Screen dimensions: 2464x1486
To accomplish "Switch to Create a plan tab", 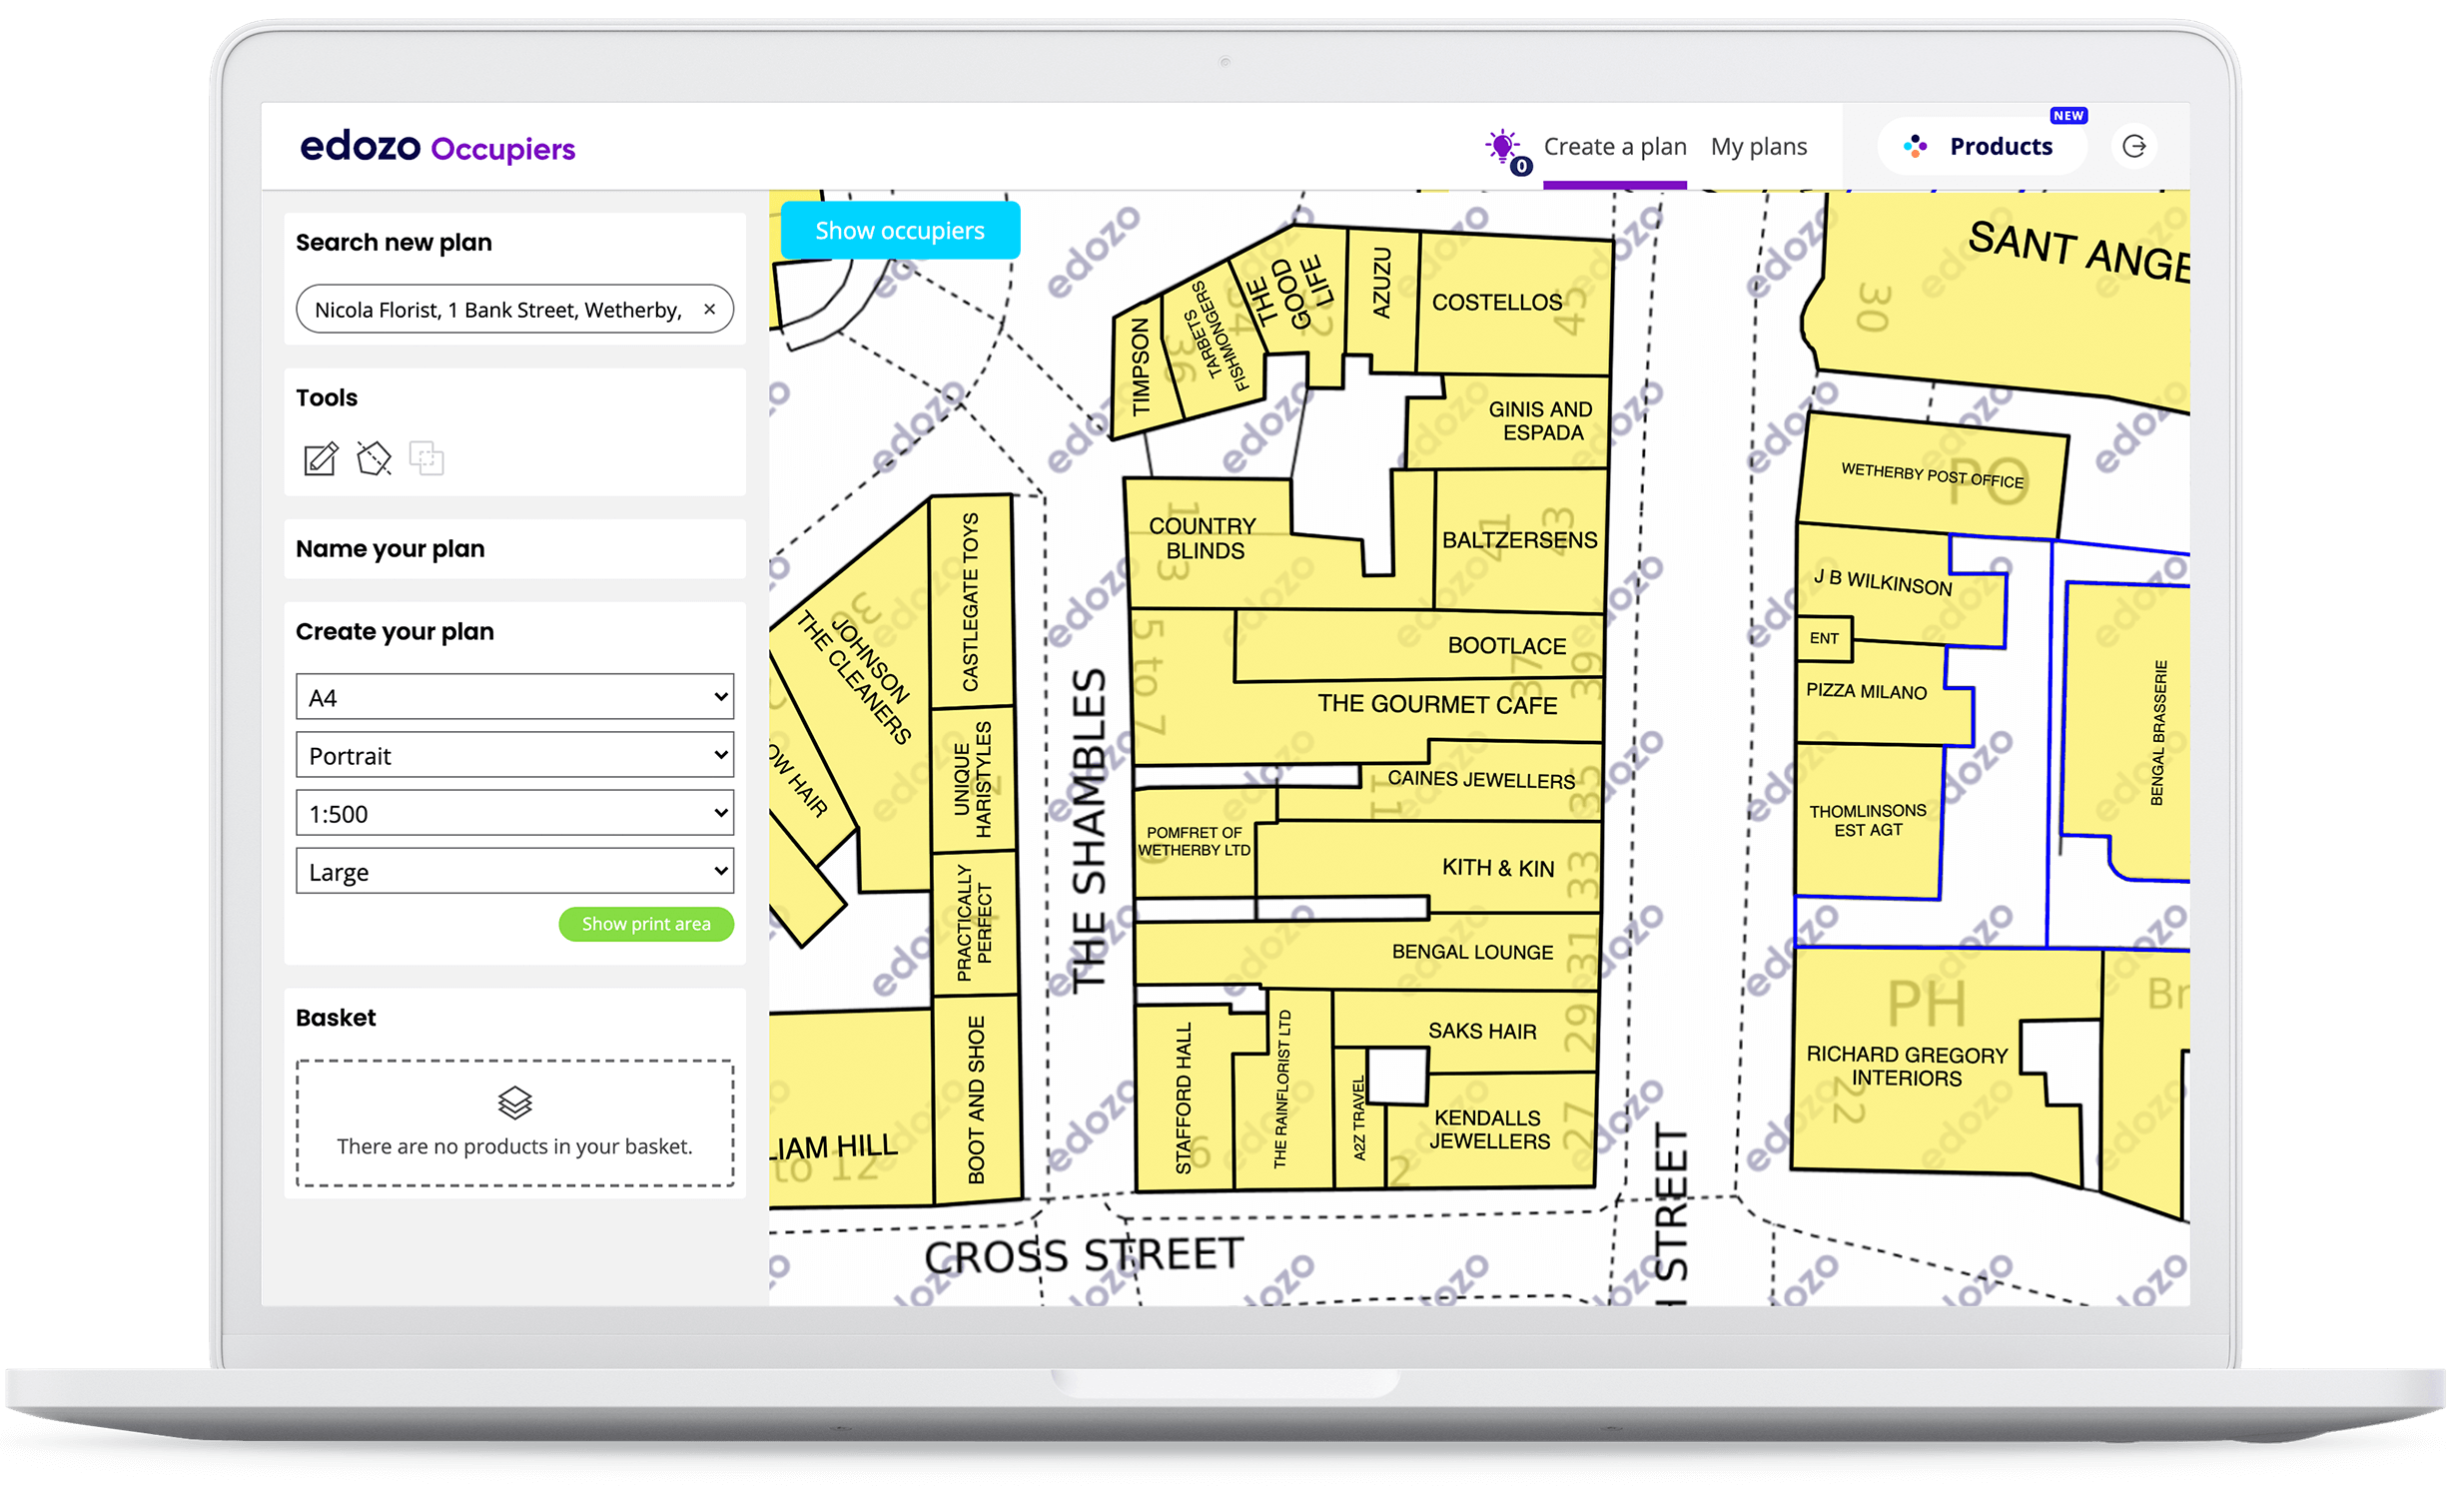I will click(1614, 147).
